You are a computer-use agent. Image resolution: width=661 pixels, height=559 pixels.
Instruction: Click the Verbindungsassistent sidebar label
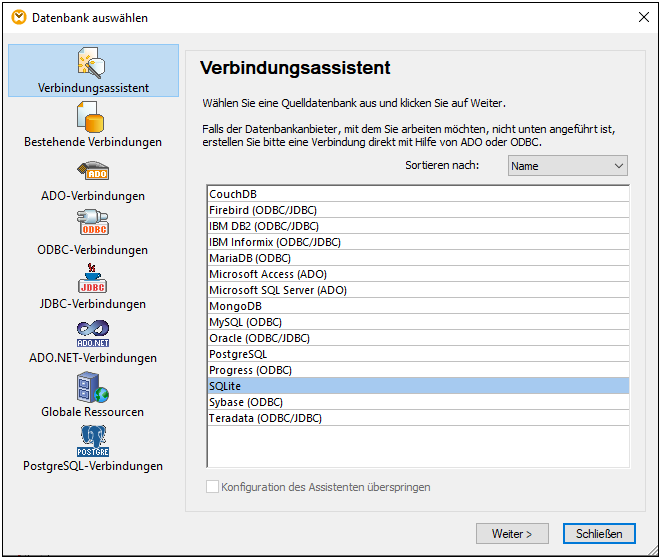93,88
